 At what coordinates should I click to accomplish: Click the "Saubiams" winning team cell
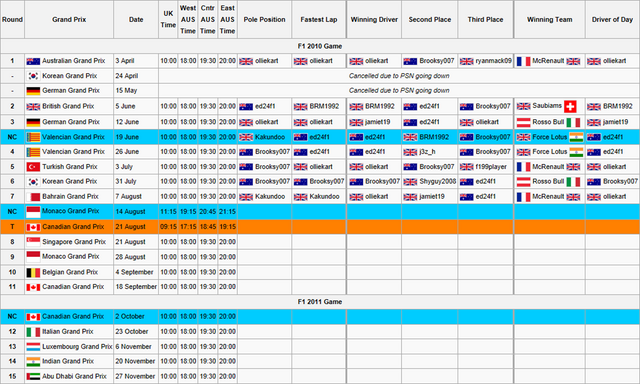tap(549, 107)
